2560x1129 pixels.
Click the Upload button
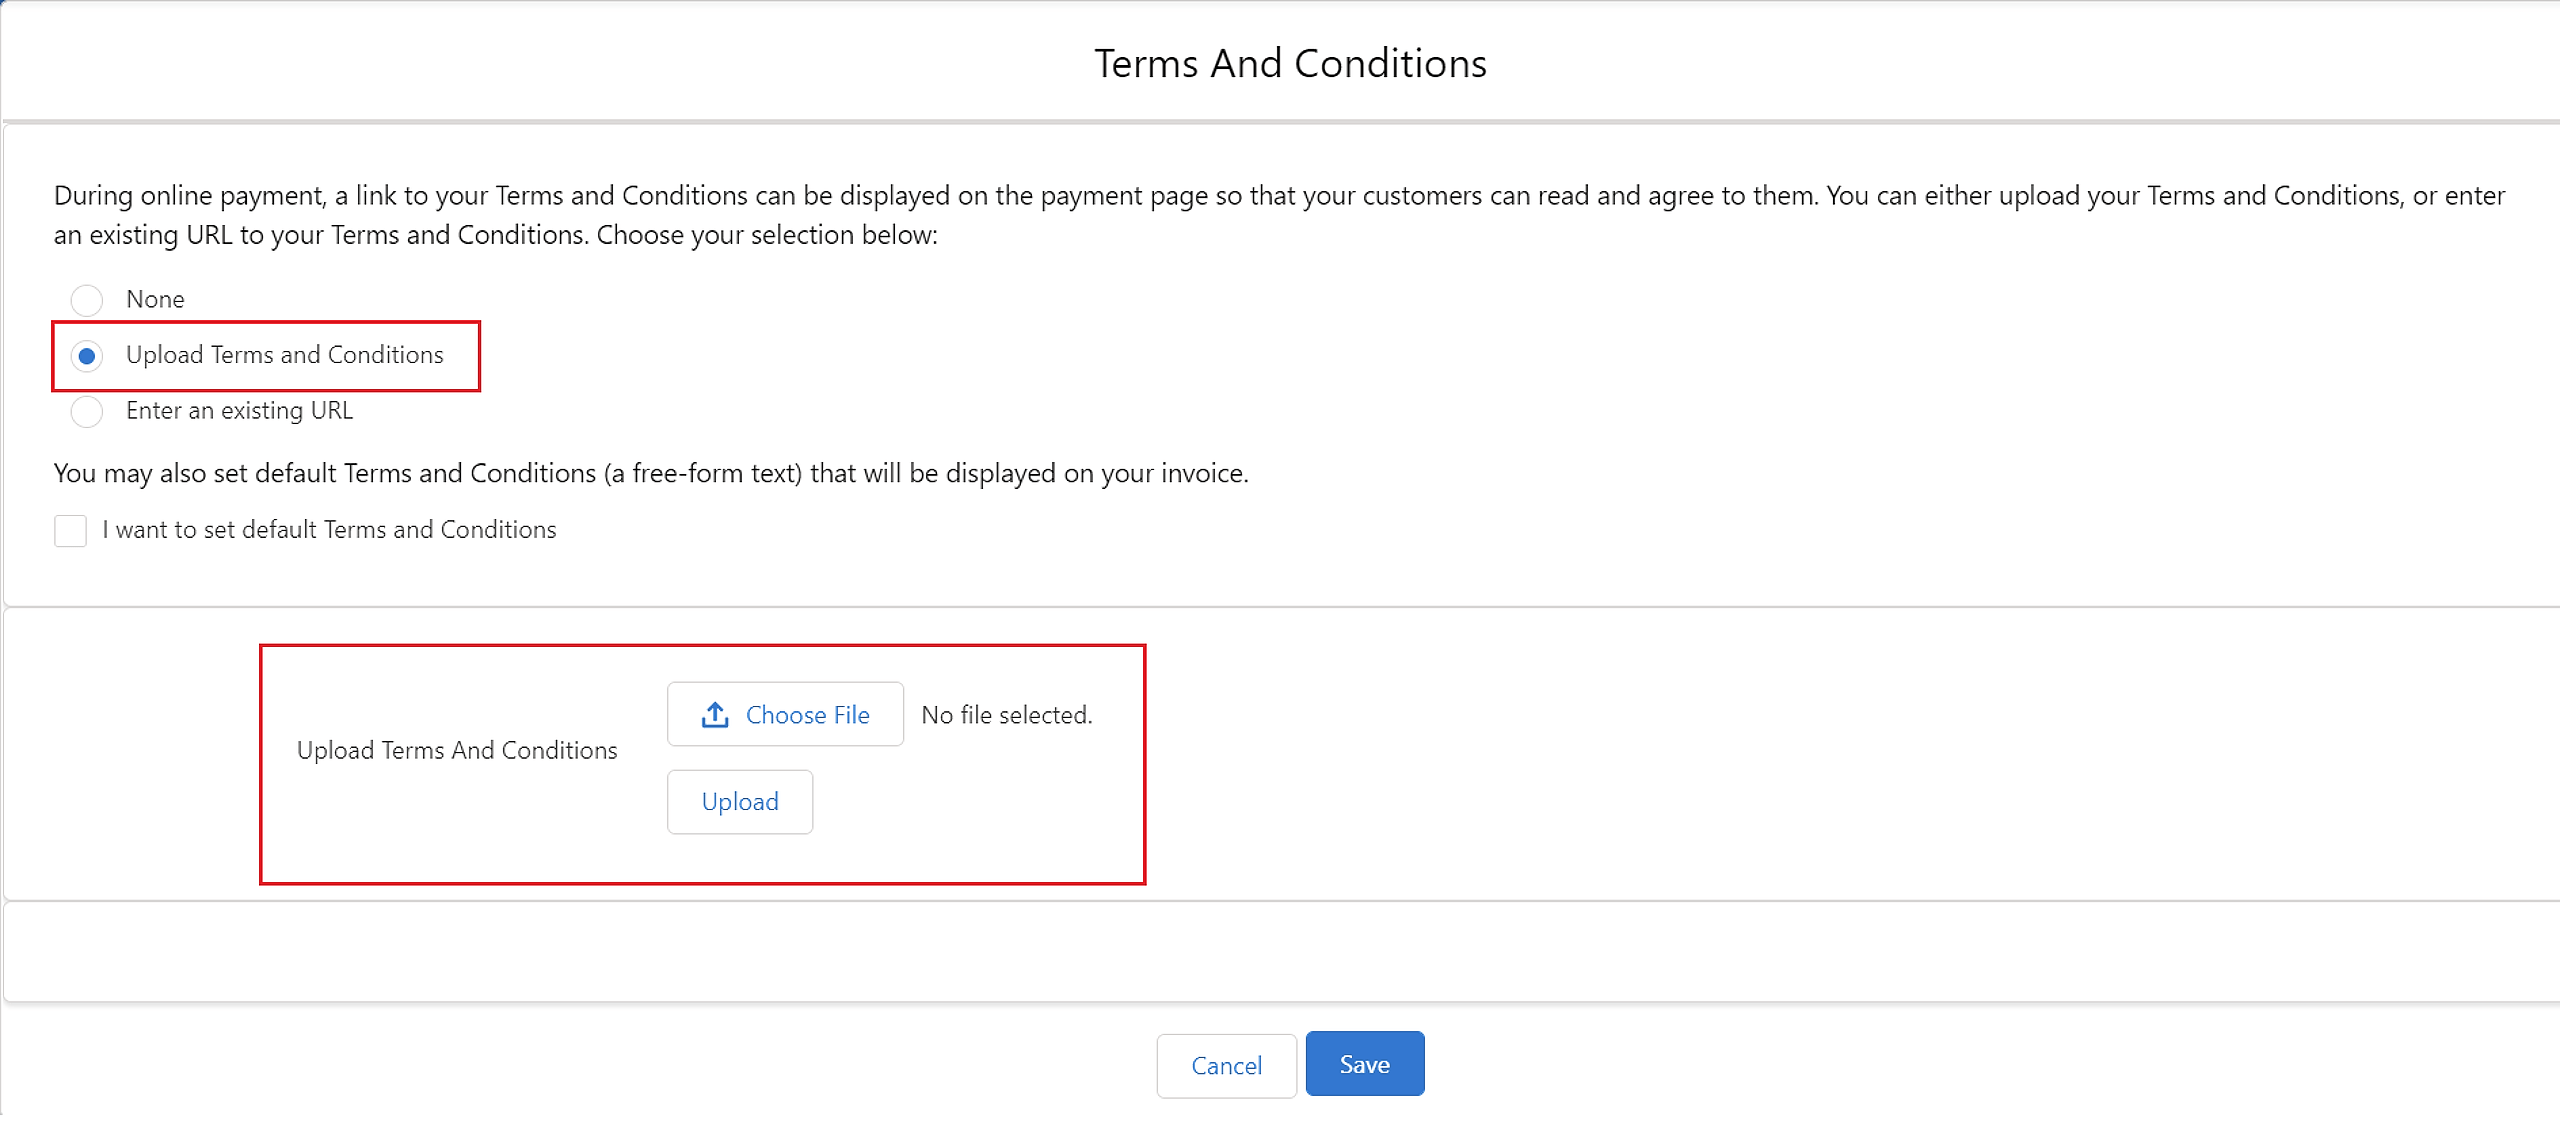(739, 802)
